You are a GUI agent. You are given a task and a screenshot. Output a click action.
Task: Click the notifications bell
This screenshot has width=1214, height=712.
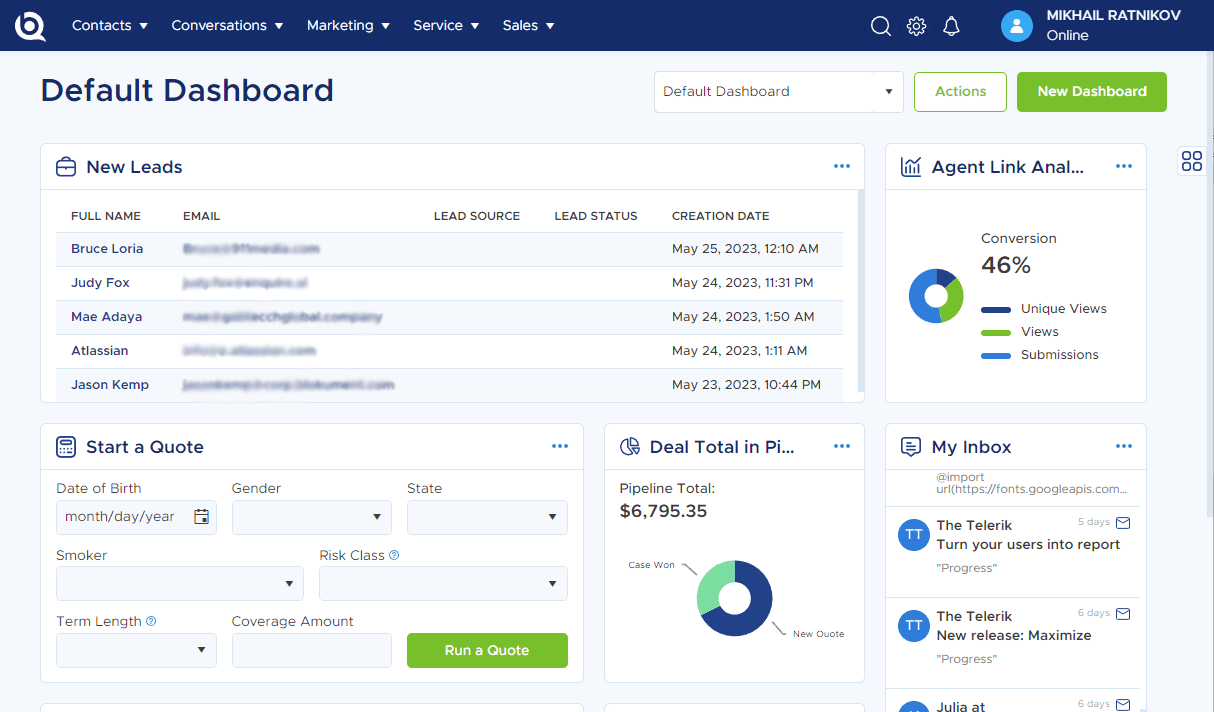951,25
